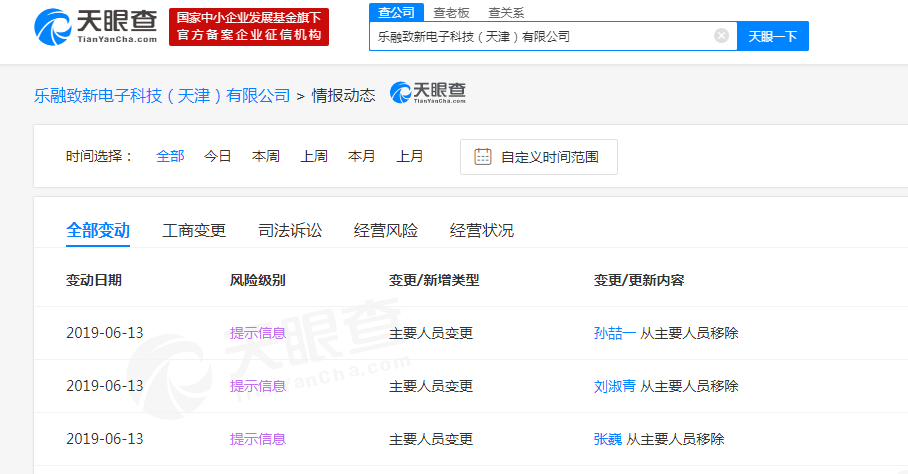908x474 pixels.
Task: Open the 自定义时间范围 date picker
Action: point(539,157)
